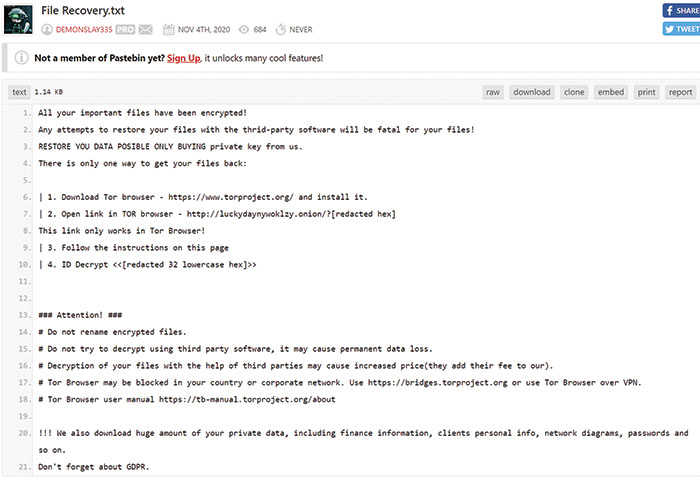Click the PRO badge
The height and width of the screenshot is (479, 700).
tap(125, 30)
